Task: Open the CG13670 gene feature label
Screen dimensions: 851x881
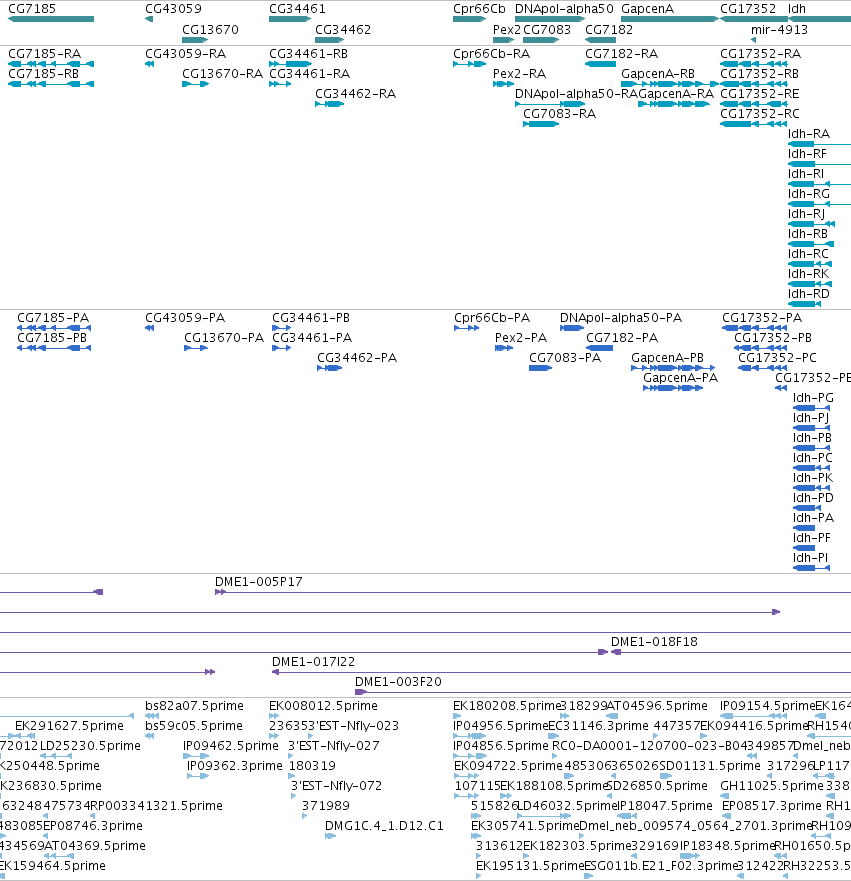Action: click(210, 29)
